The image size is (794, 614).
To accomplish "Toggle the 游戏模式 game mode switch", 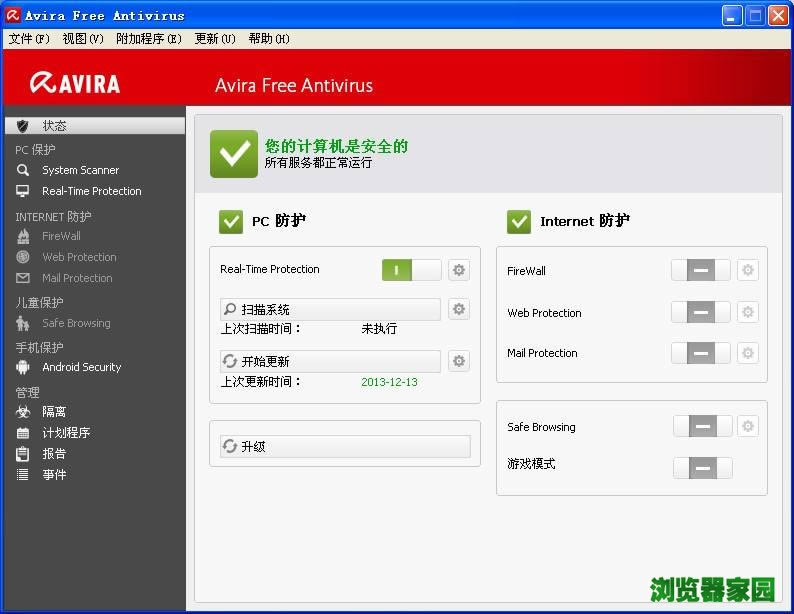I will tap(703, 468).
